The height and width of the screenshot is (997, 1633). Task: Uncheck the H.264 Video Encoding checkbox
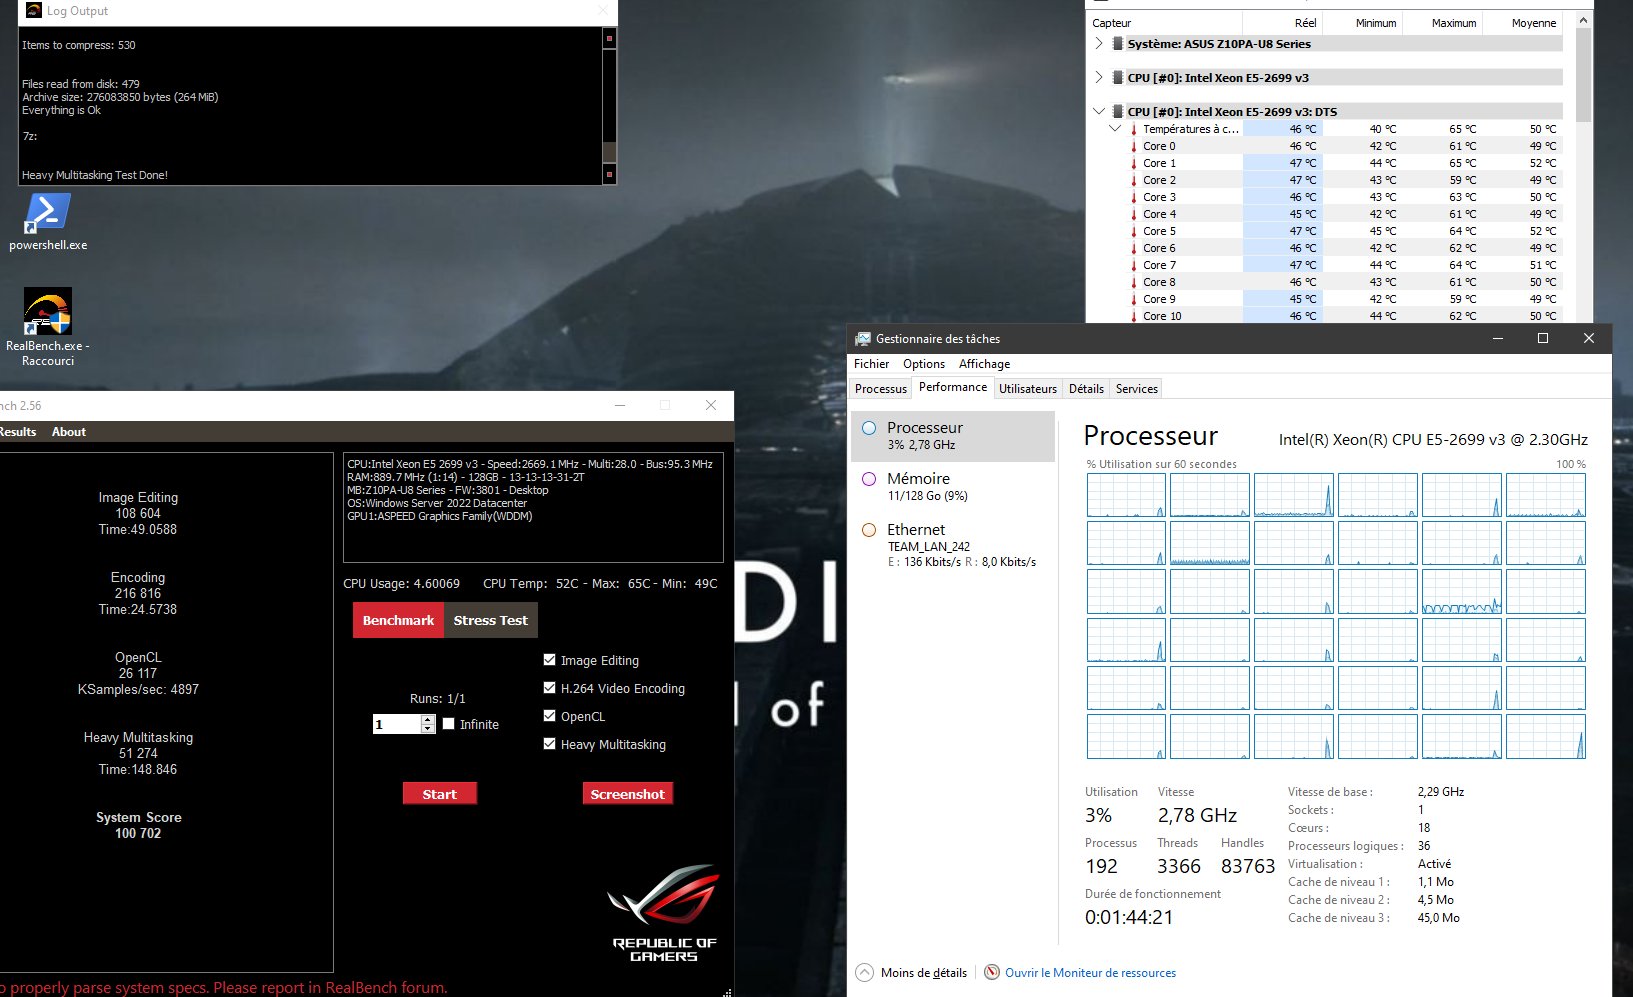click(x=549, y=688)
